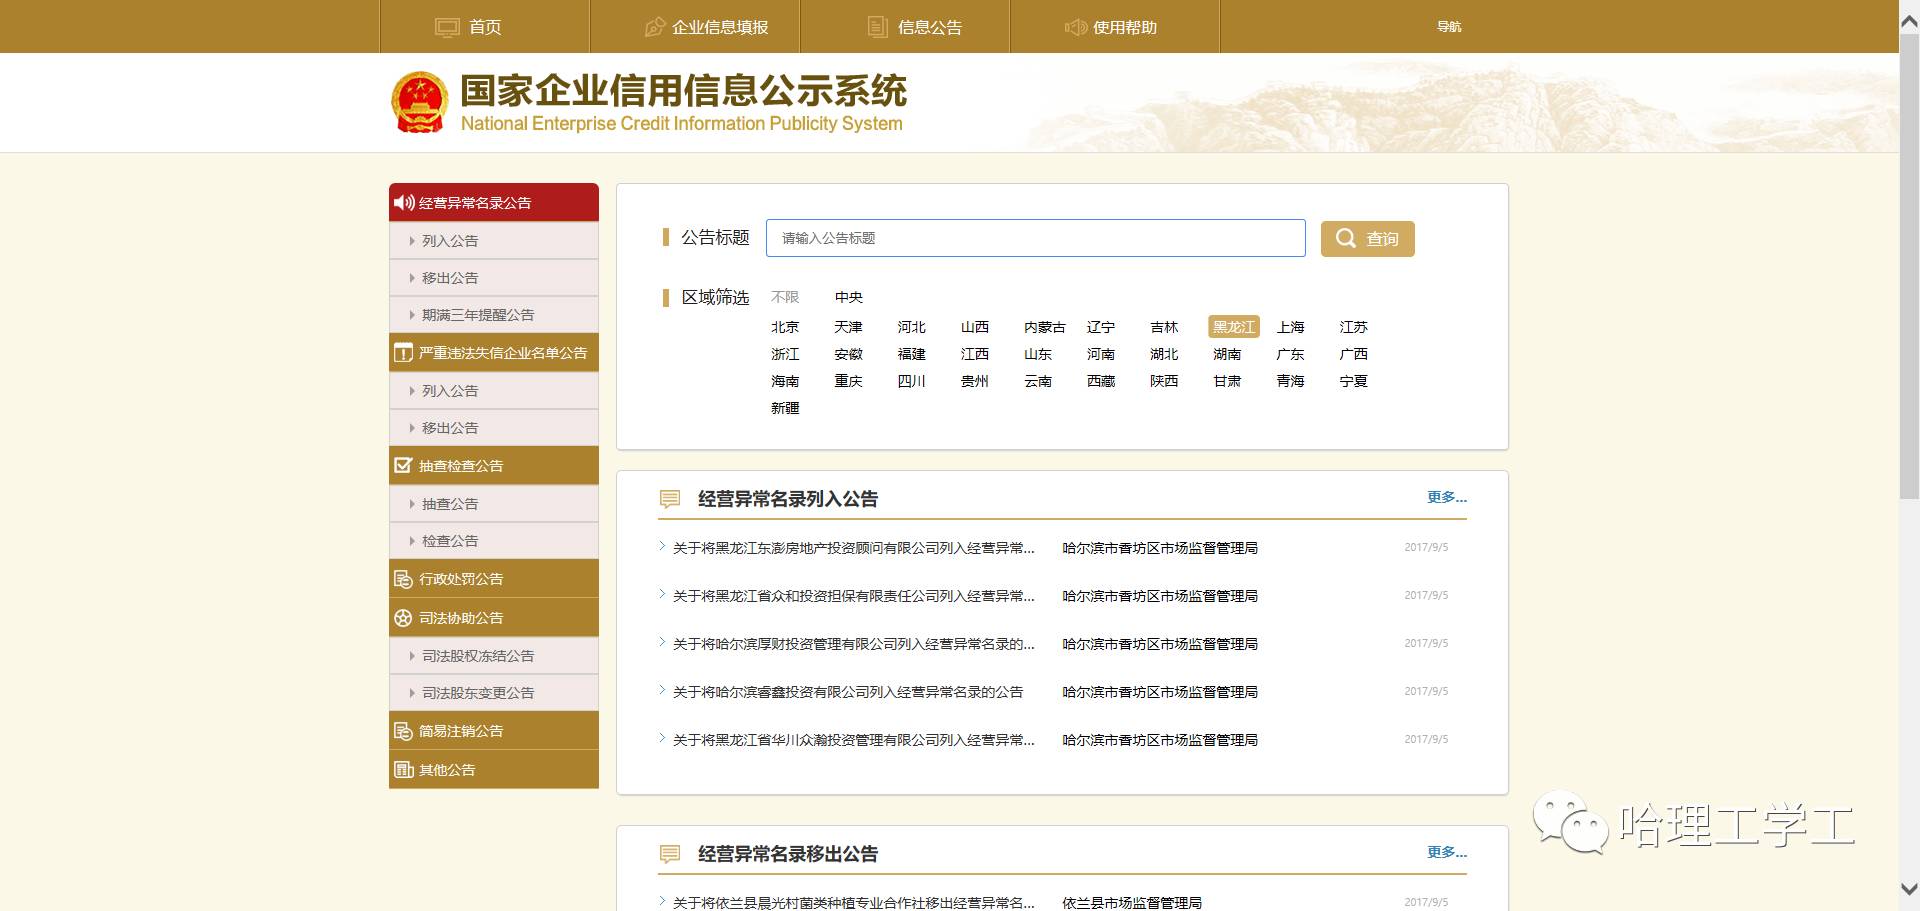This screenshot has width=1920, height=911.
Task: Click the speaker icon in 经营异常名录公告 header
Action: pyautogui.click(x=404, y=203)
